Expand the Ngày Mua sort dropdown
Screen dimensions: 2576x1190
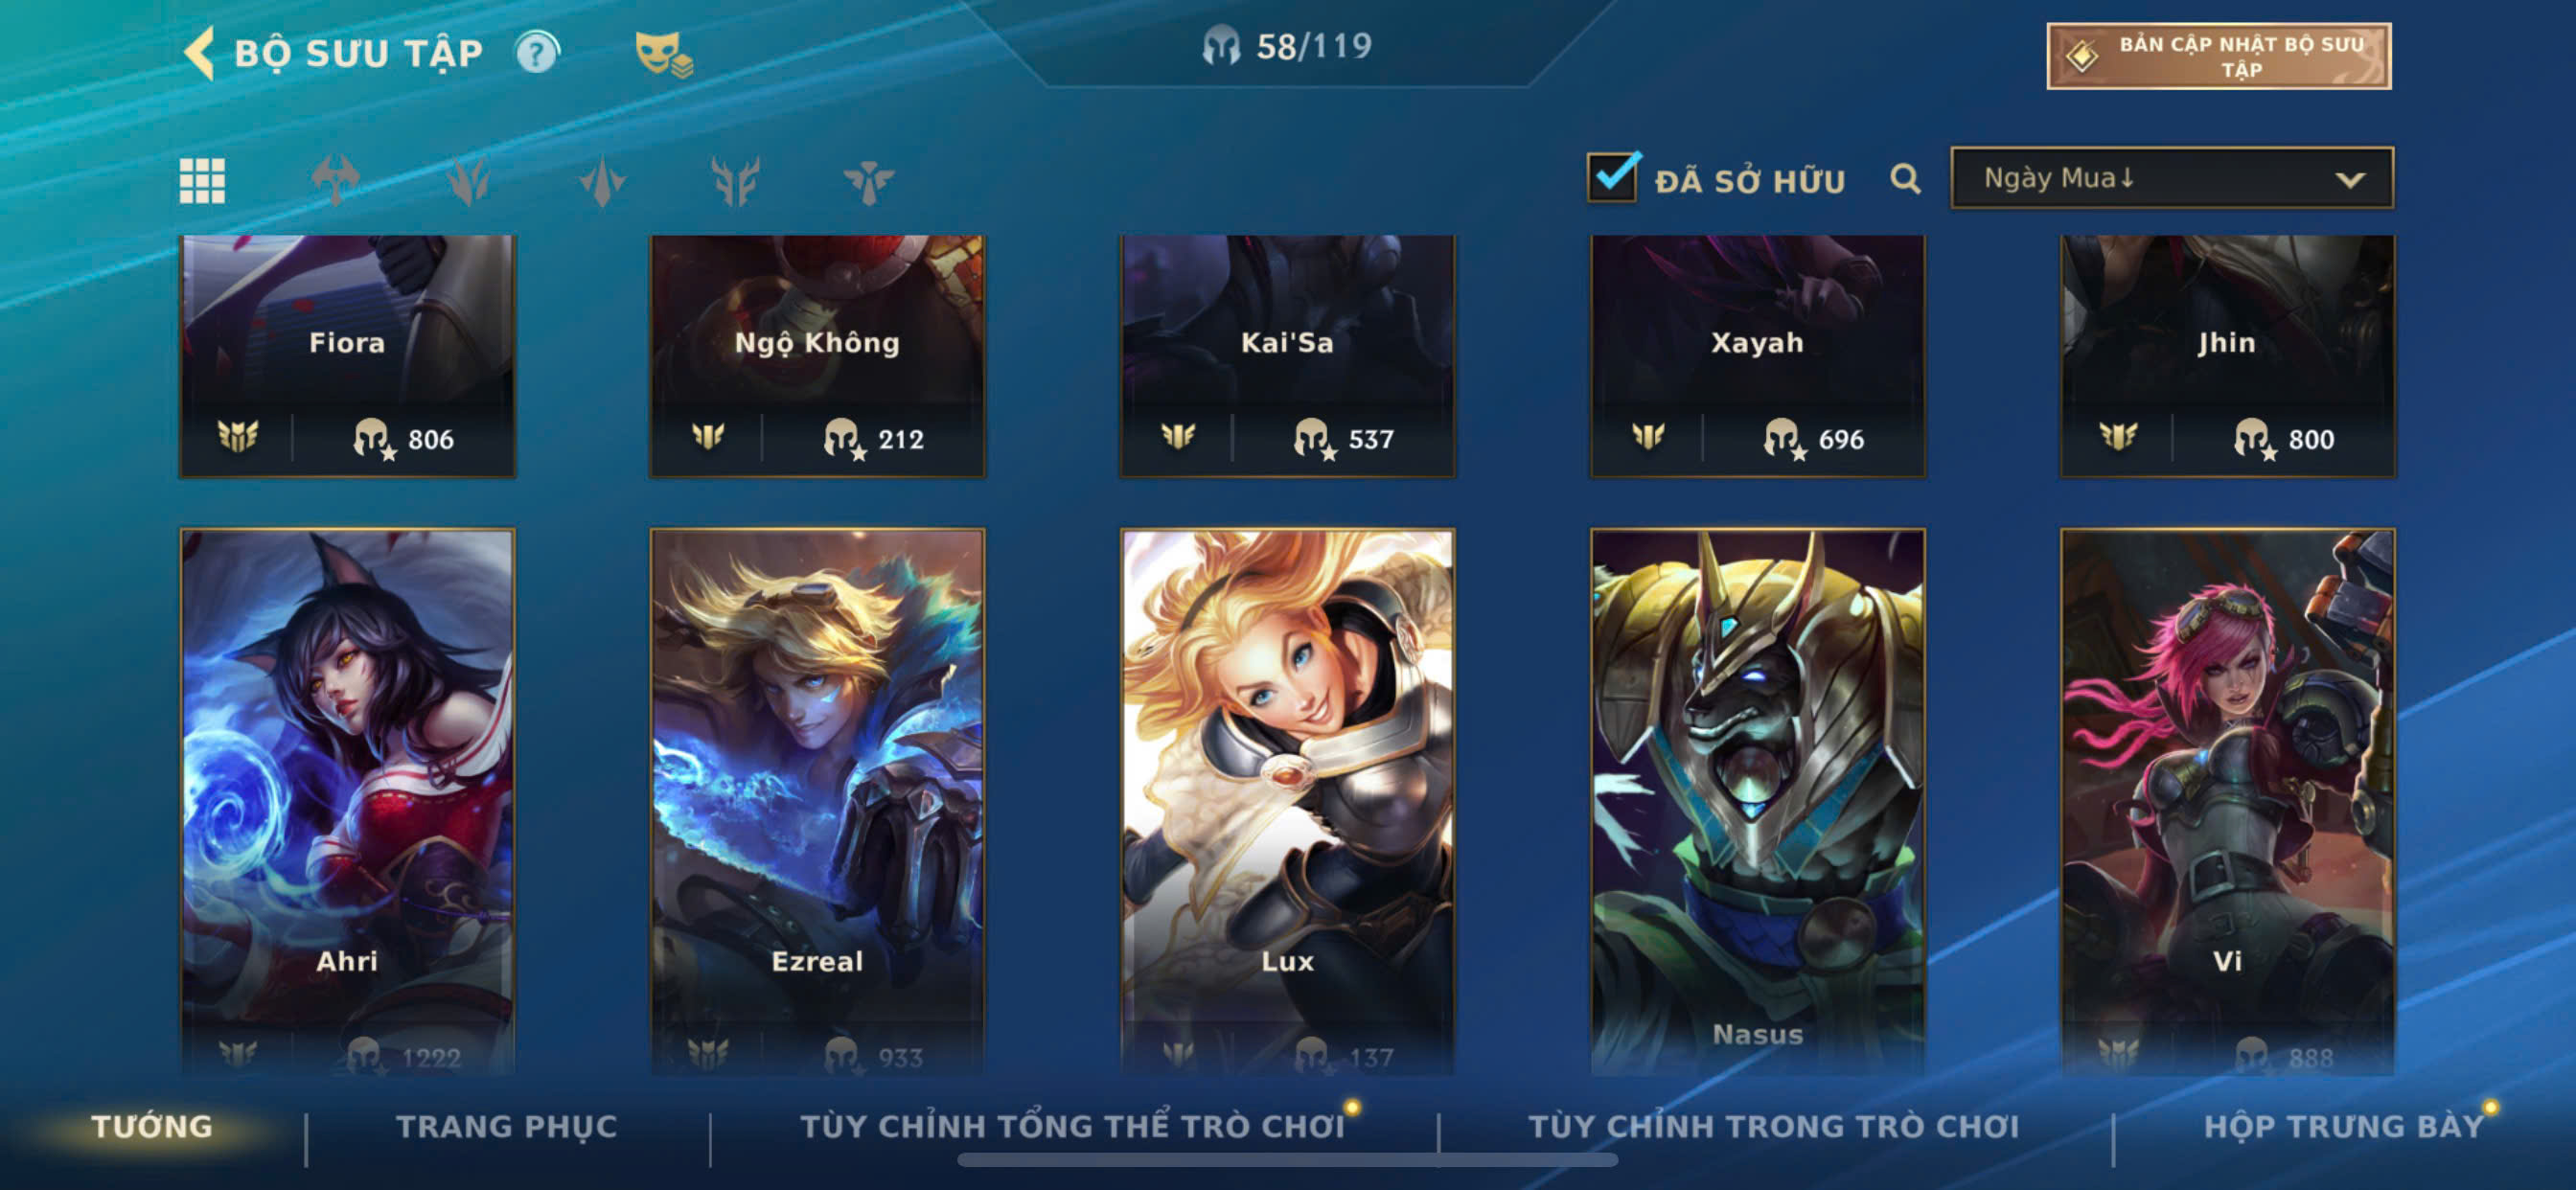pyautogui.click(x=2172, y=178)
